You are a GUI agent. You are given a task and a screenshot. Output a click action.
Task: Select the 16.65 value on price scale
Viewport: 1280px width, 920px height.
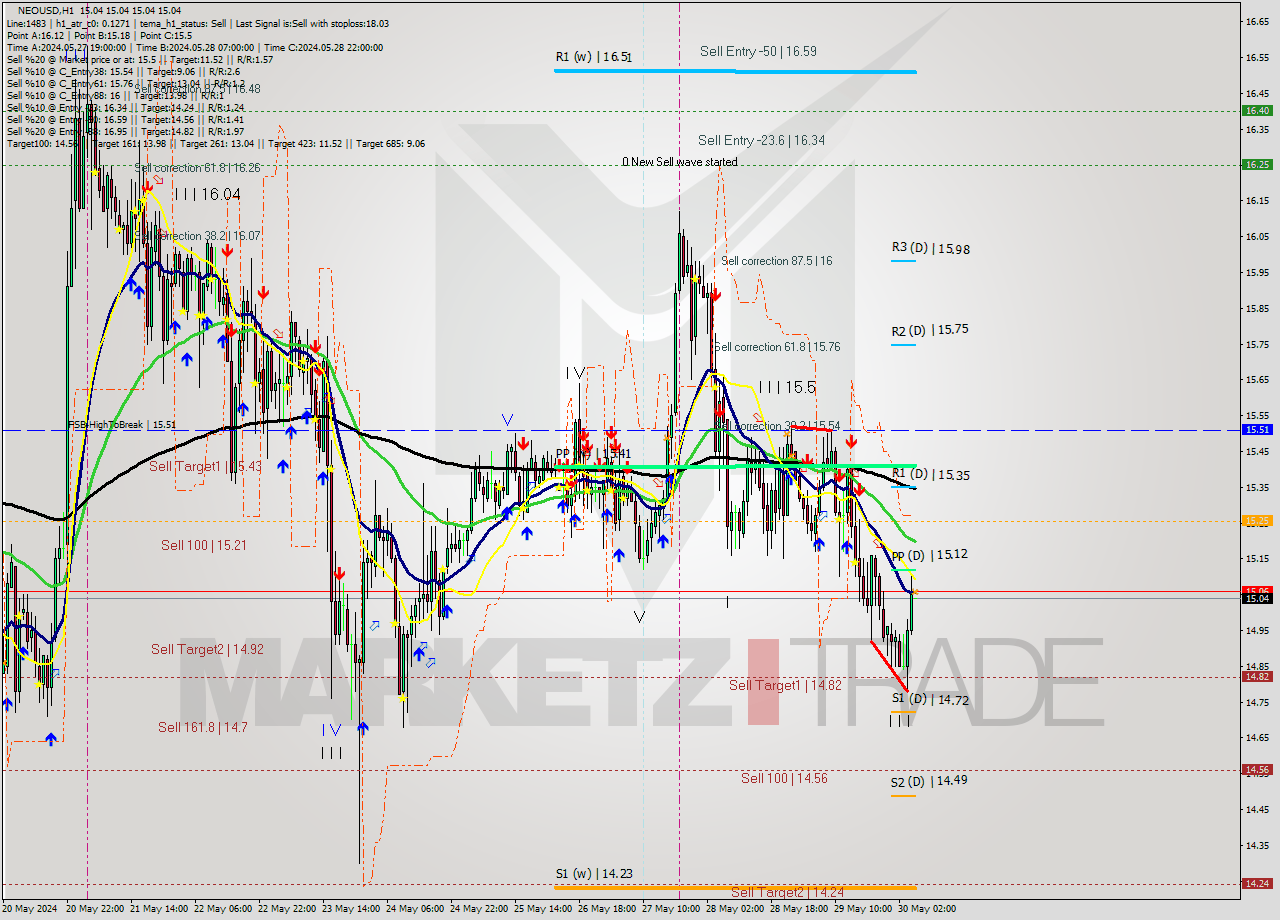point(1256,21)
